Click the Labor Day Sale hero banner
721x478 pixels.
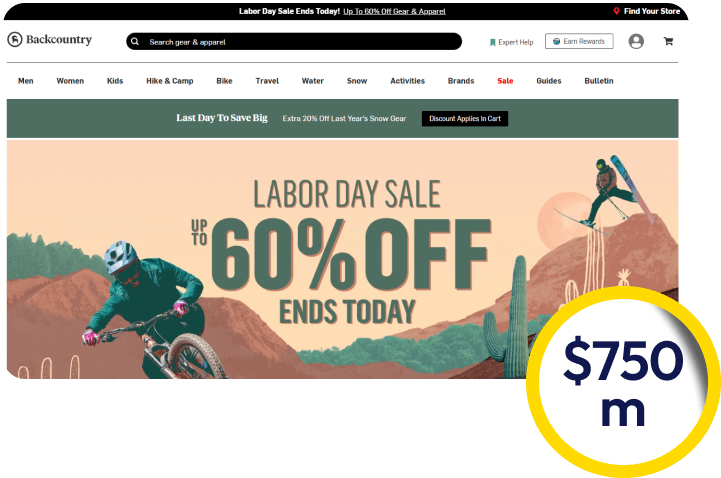click(x=342, y=259)
